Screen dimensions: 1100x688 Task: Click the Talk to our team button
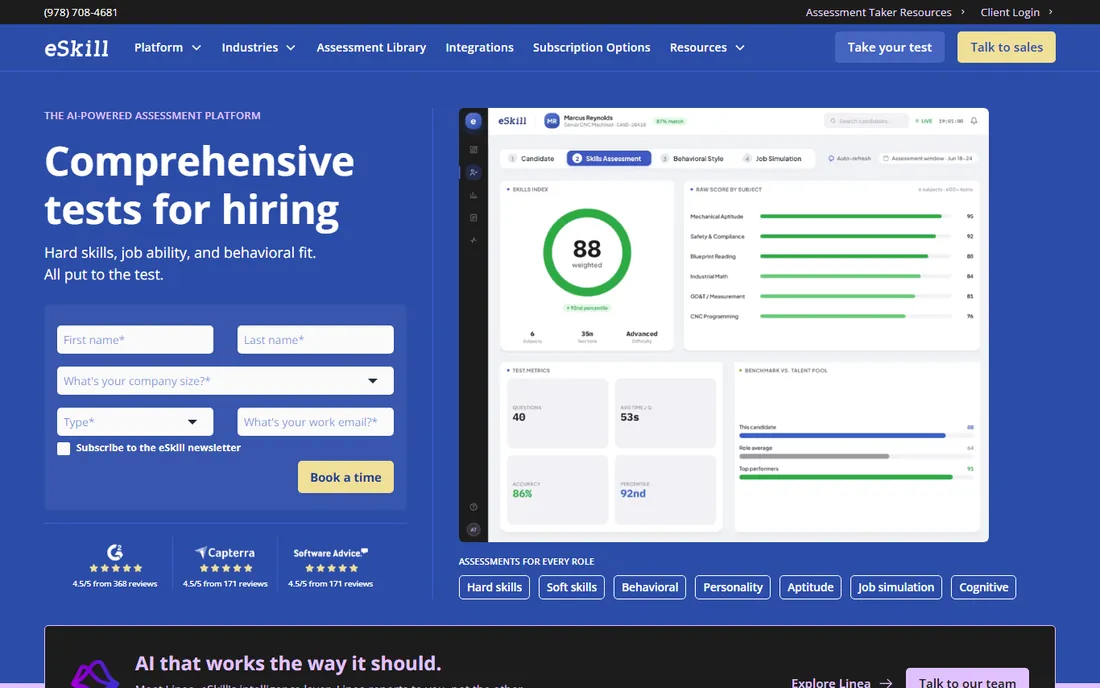click(x=967, y=680)
